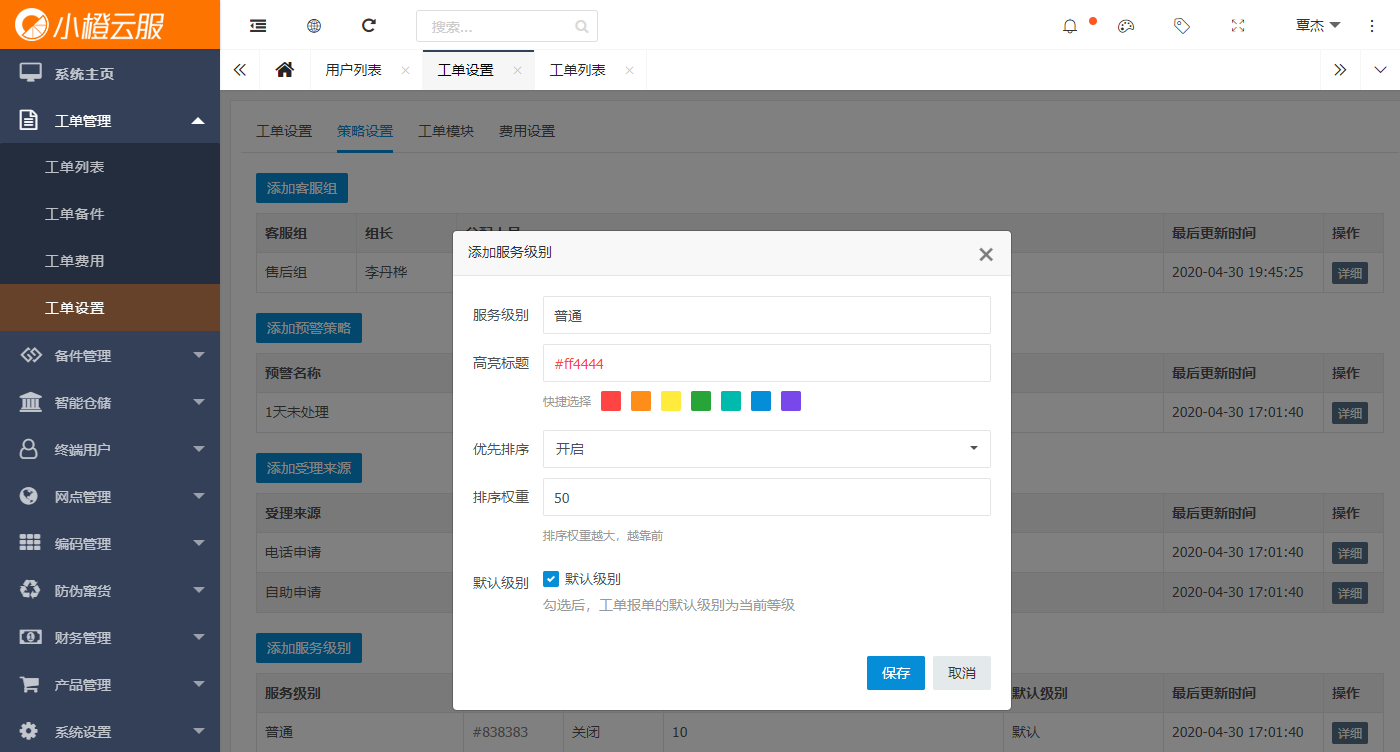1400x752 pixels.
Task: Open the theme palette icon
Action: click(x=1126, y=26)
